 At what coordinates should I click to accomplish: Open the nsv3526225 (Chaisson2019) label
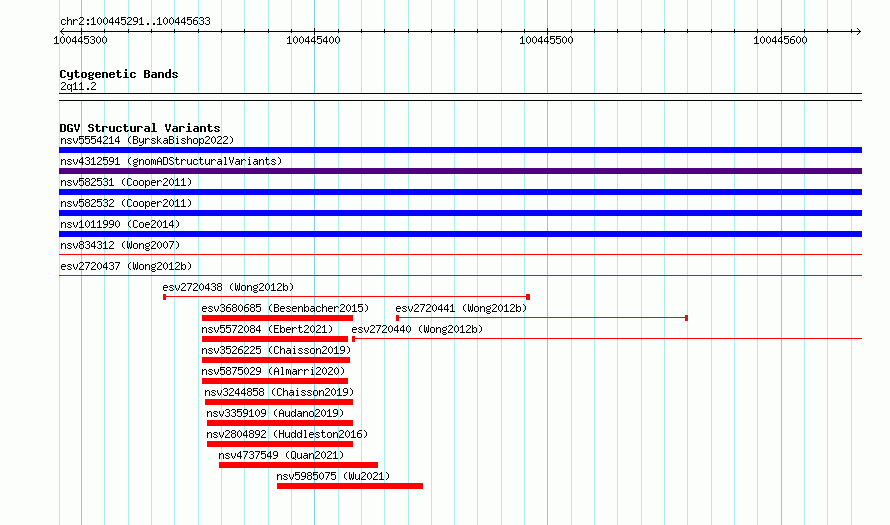(x=276, y=350)
